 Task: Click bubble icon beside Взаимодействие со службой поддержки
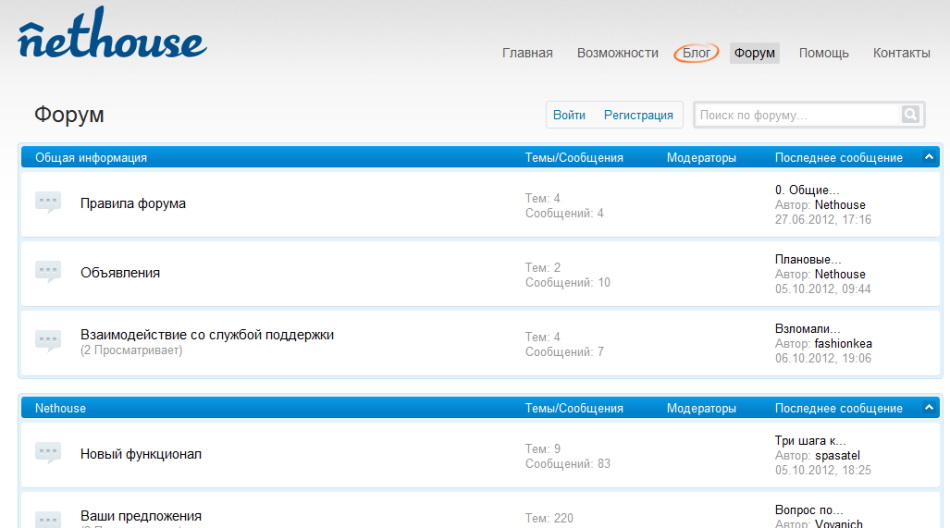[48, 341]
